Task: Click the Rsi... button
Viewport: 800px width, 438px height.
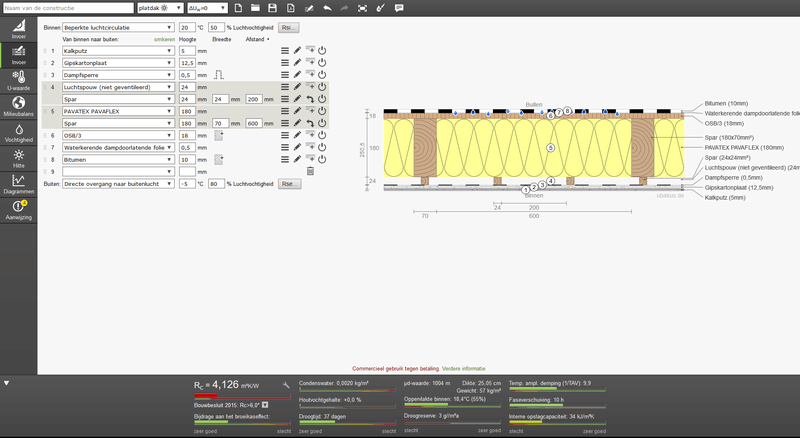Action: [x=289, y=28]
